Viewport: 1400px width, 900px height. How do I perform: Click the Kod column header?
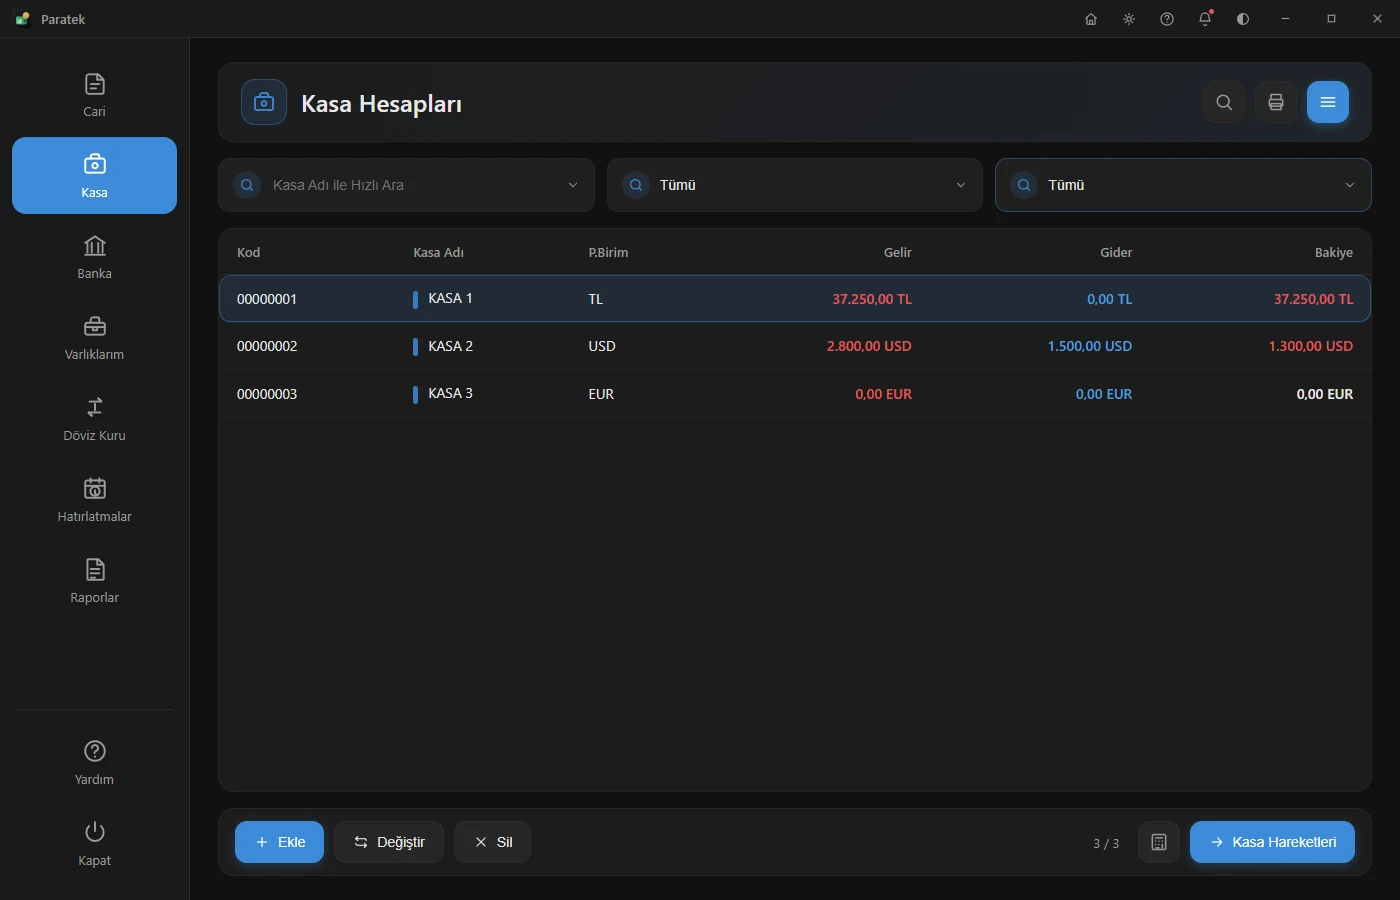pyautogui.click(x=248, y=252)
